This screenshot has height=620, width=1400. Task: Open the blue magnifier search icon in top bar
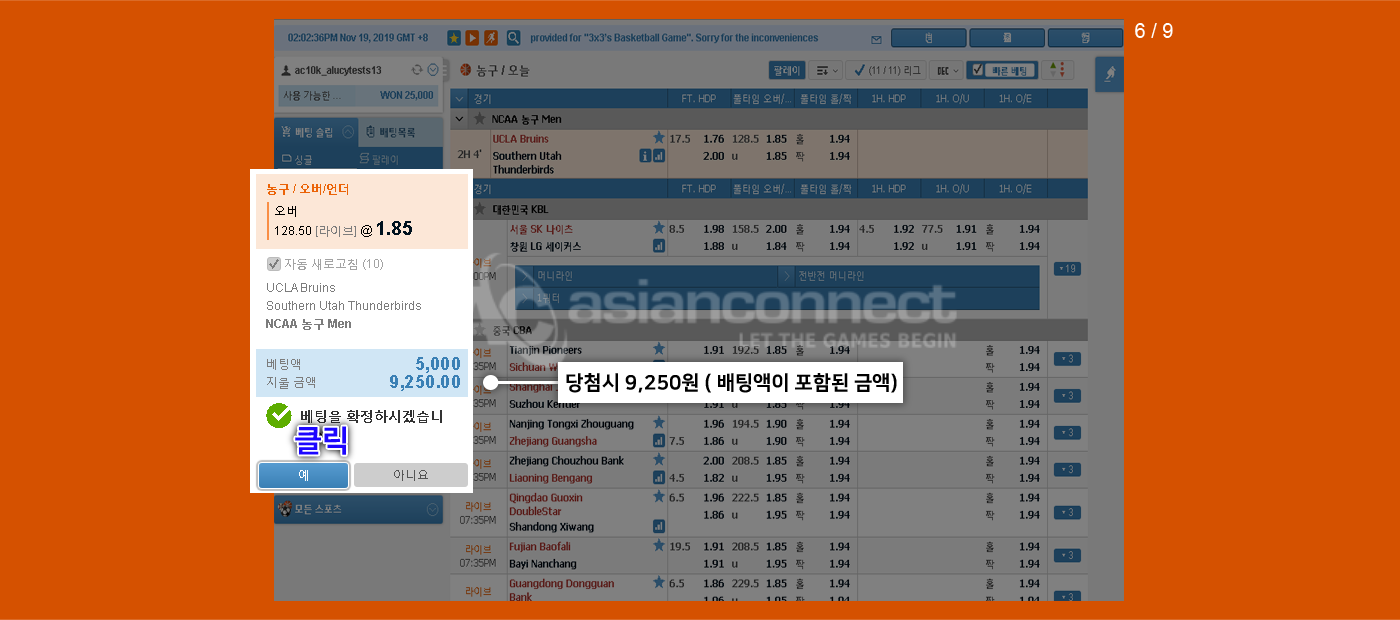coord(513,38)
